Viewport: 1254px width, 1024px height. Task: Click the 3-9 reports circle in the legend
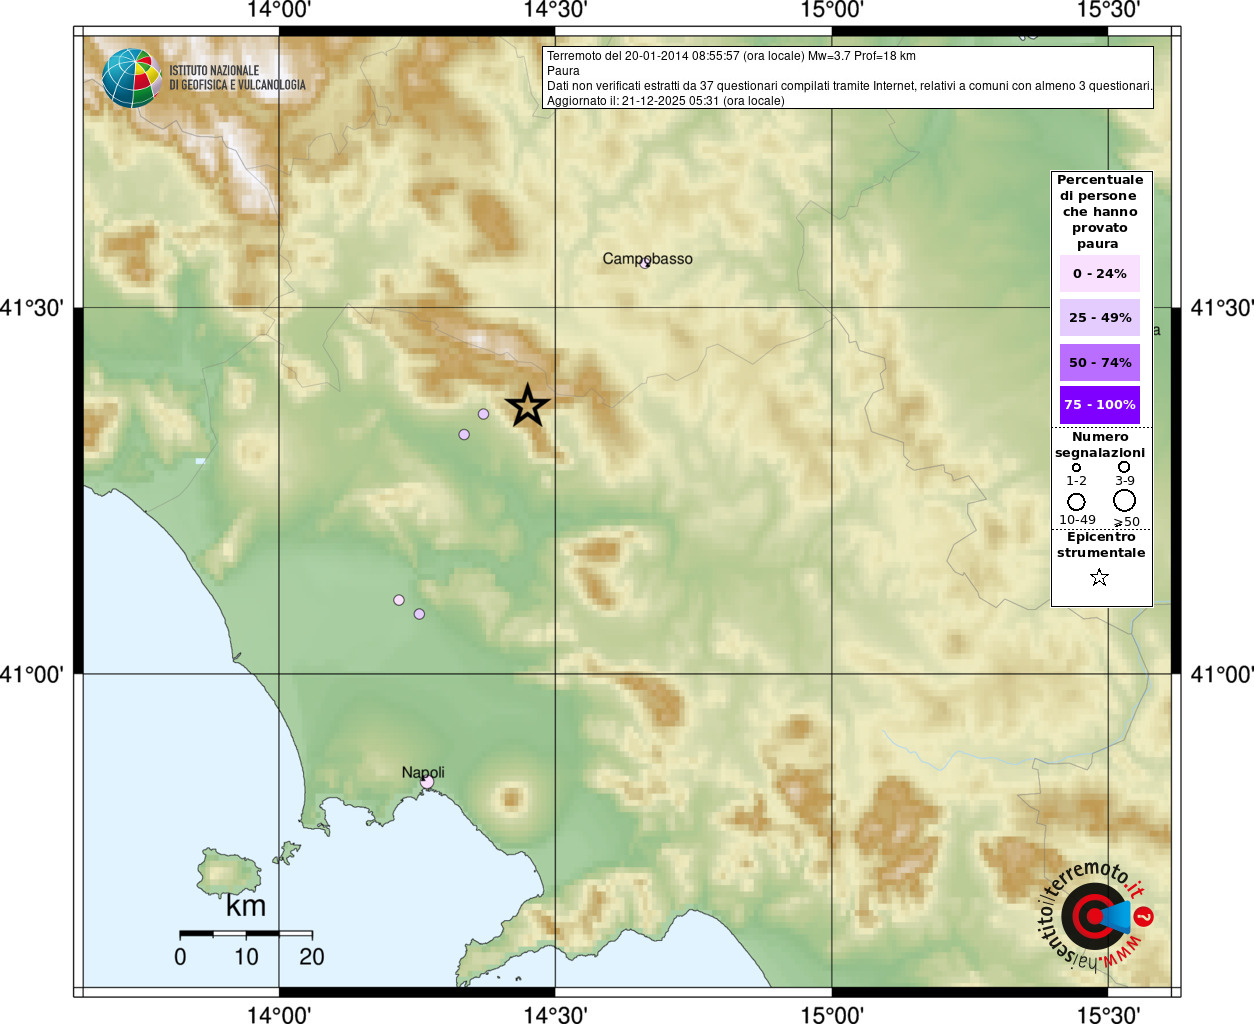(1124, 467)
